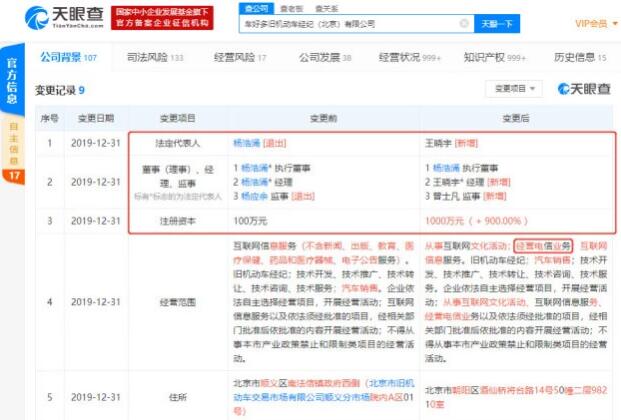This screenshot has width=621, height=420.
Task: Click the 2019-12-31 date in row 4
Action: coord(96,302)
